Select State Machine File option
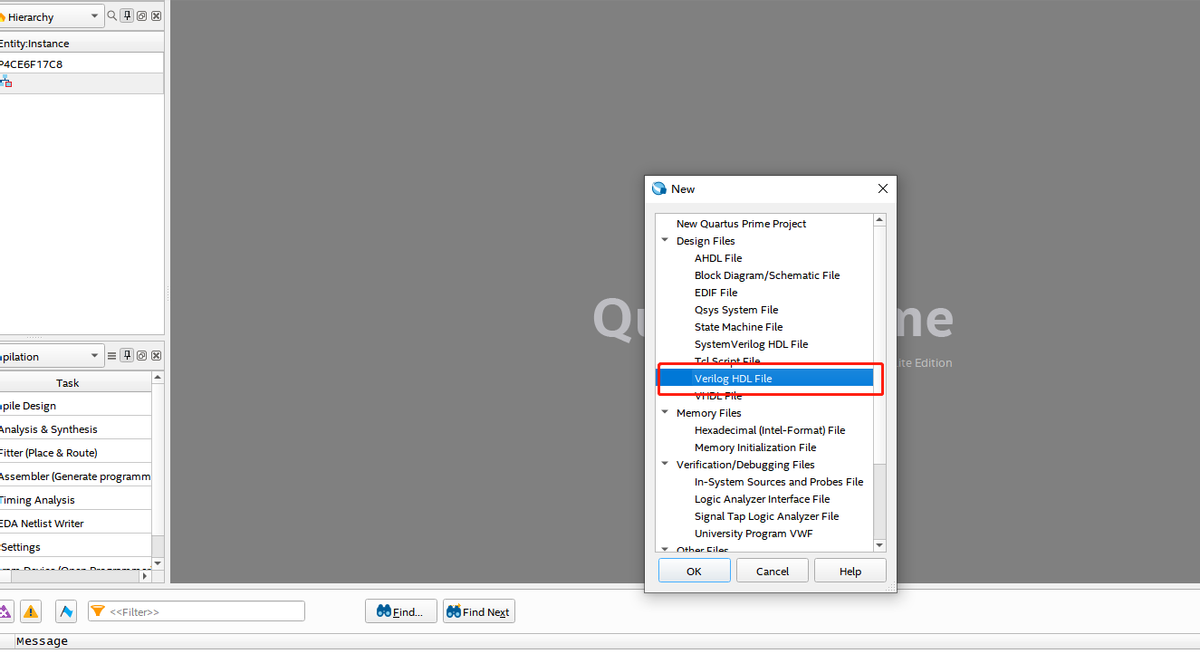Screen dimensions: 1200x664 [x=738, y=327]
